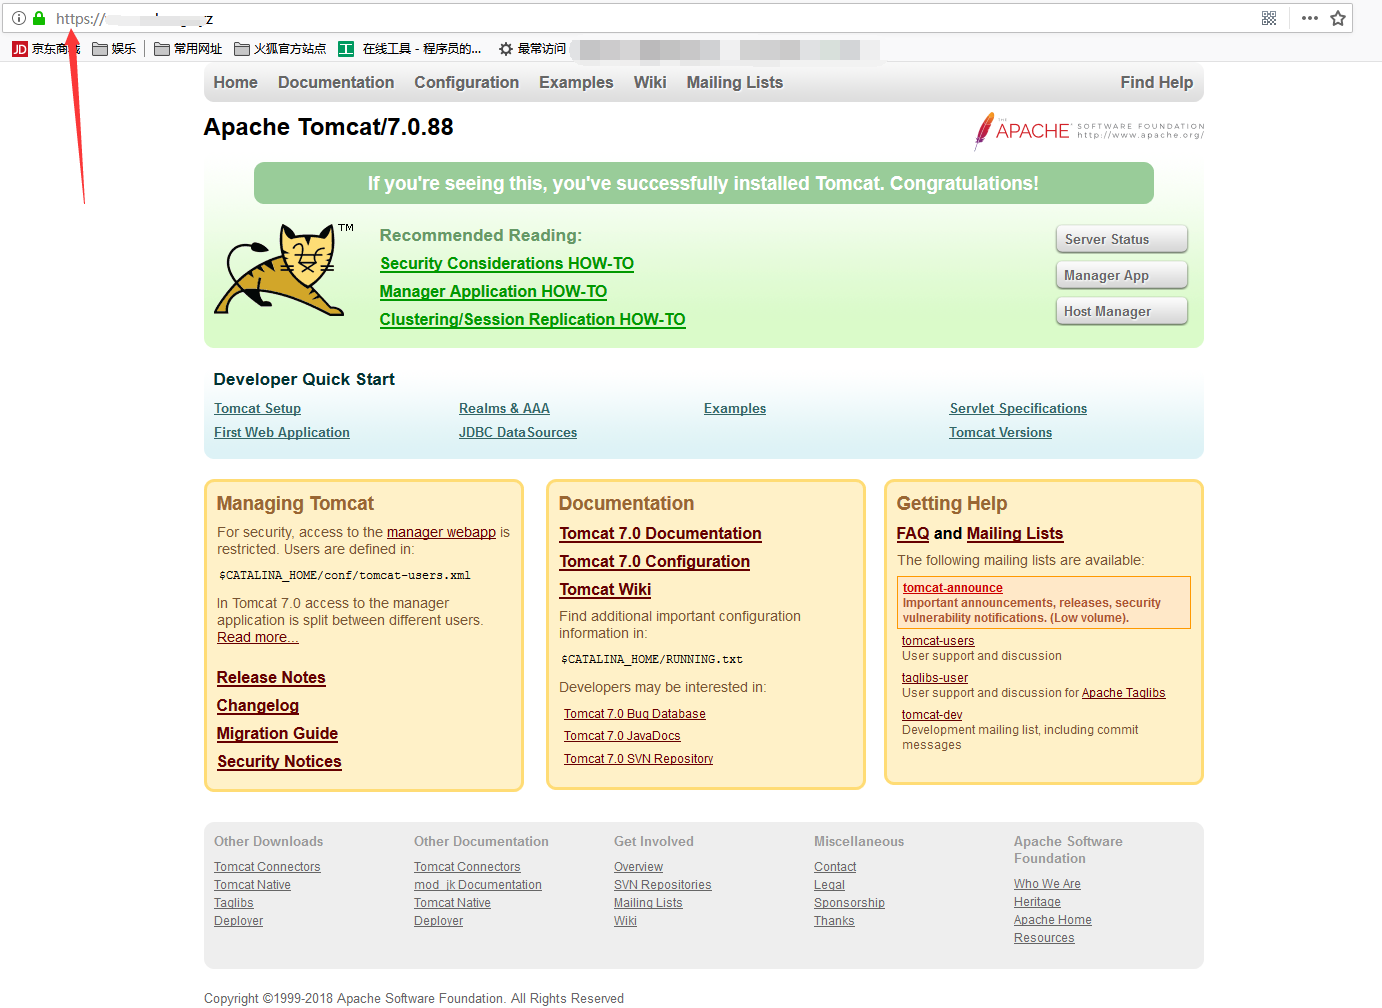This screenshot has height=1008, width=1382.
Task: Open Tomcat 7.0 Bug Database link
Action: [x=634, y=713]
